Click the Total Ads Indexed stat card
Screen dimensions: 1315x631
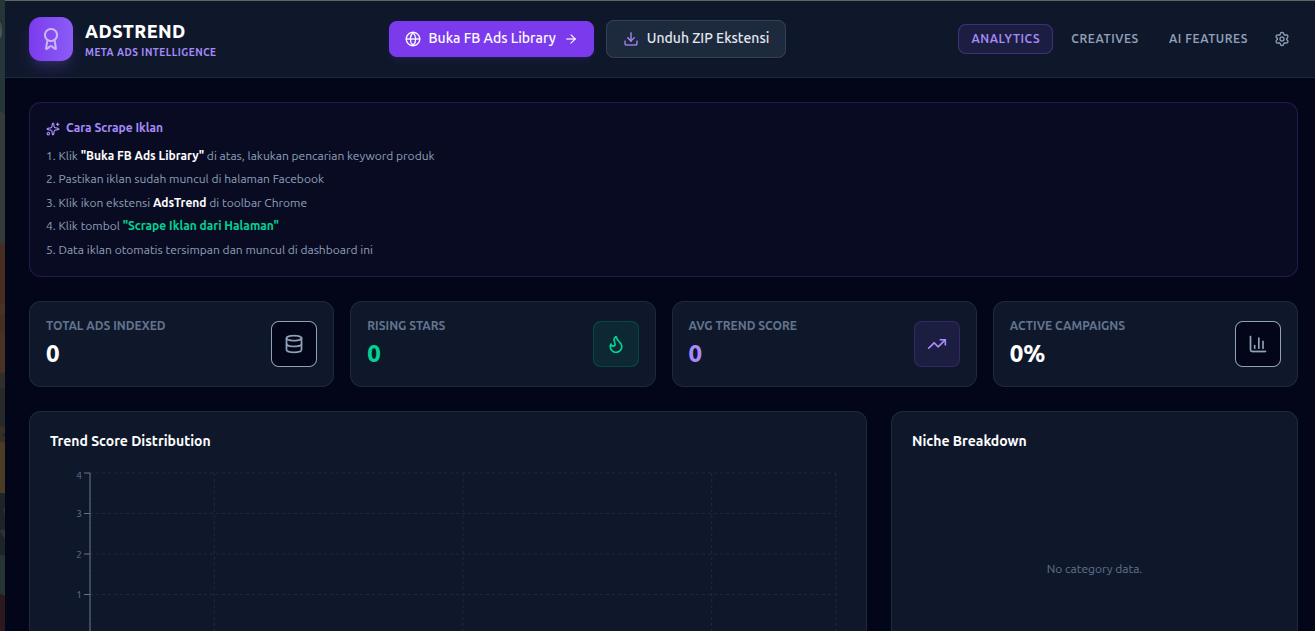[x=181, y=344]
